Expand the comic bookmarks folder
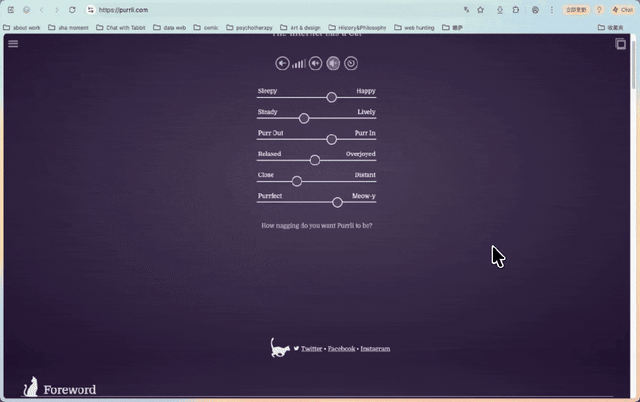640x402 pixels. 206,27
